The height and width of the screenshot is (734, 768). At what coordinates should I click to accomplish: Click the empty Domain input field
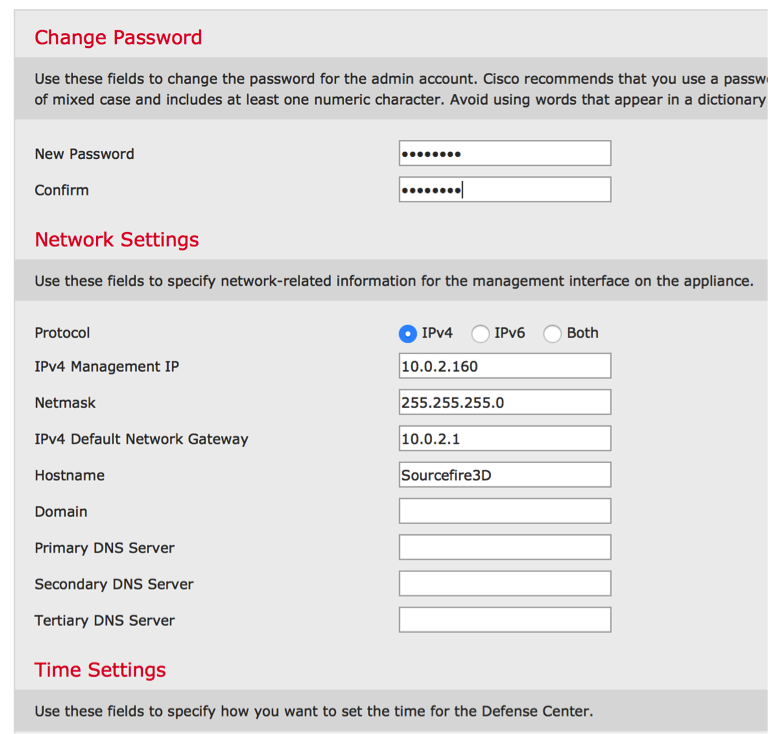coord(504,511)
